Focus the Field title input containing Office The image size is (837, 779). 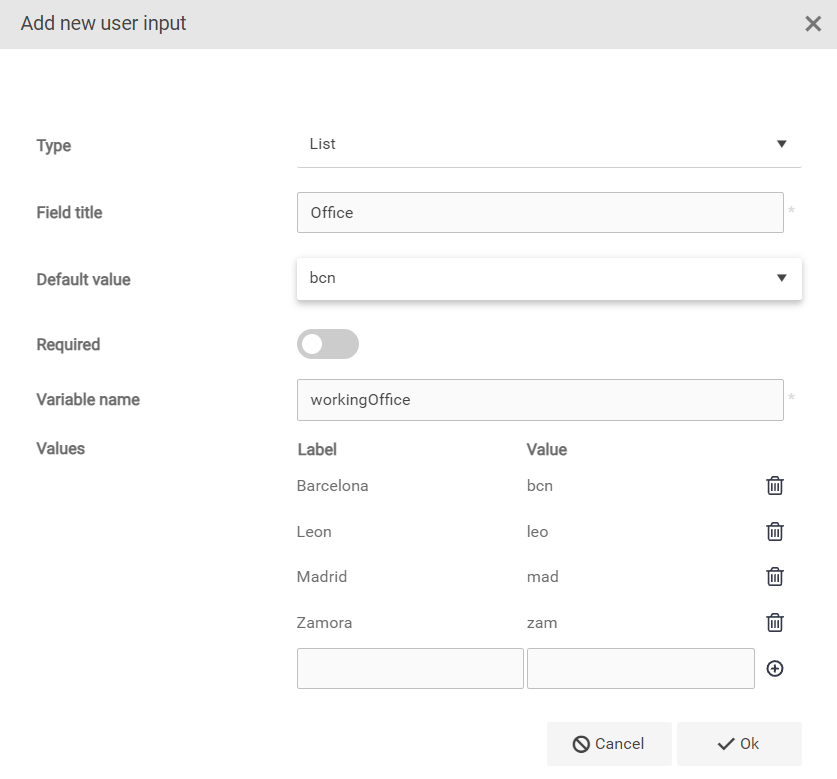[x=540, y=213]
